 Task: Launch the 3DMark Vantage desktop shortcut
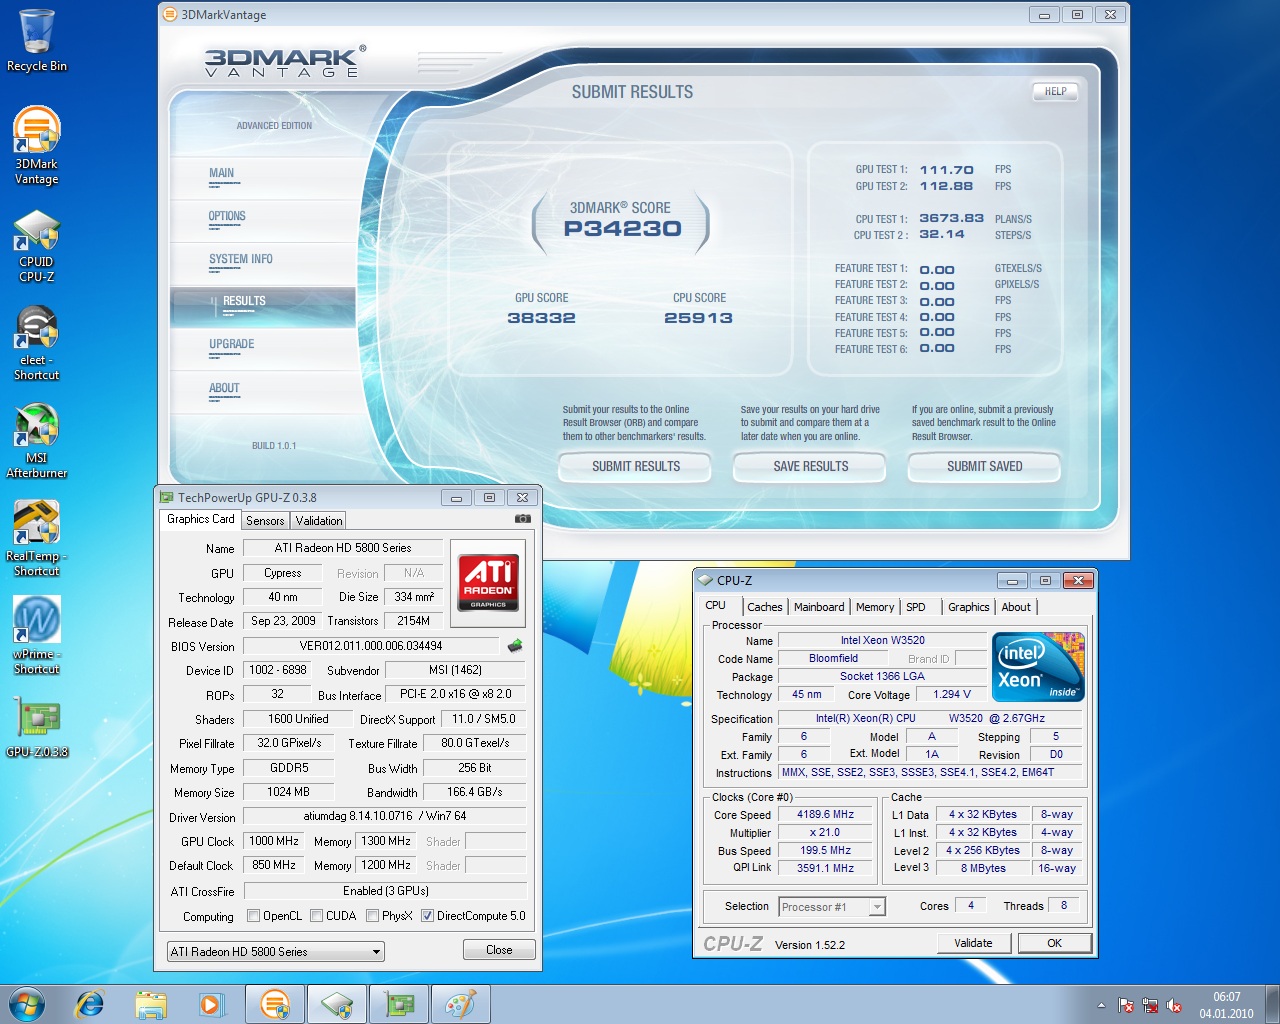(x=37, y=146)
